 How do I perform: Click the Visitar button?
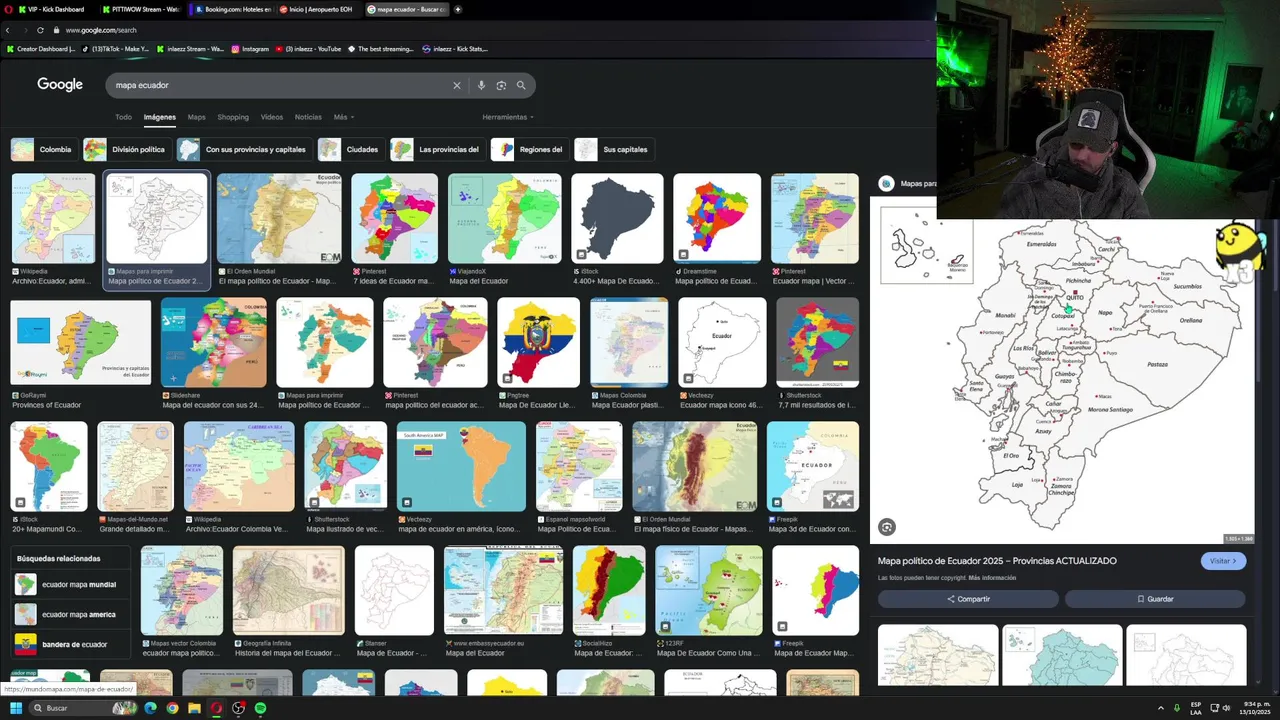pyautogui.click(x=1223, y=561)
